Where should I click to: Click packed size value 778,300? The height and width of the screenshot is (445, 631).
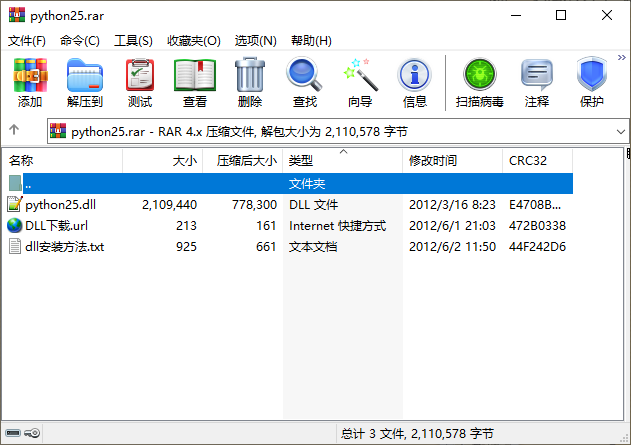[x=254, y=205]
